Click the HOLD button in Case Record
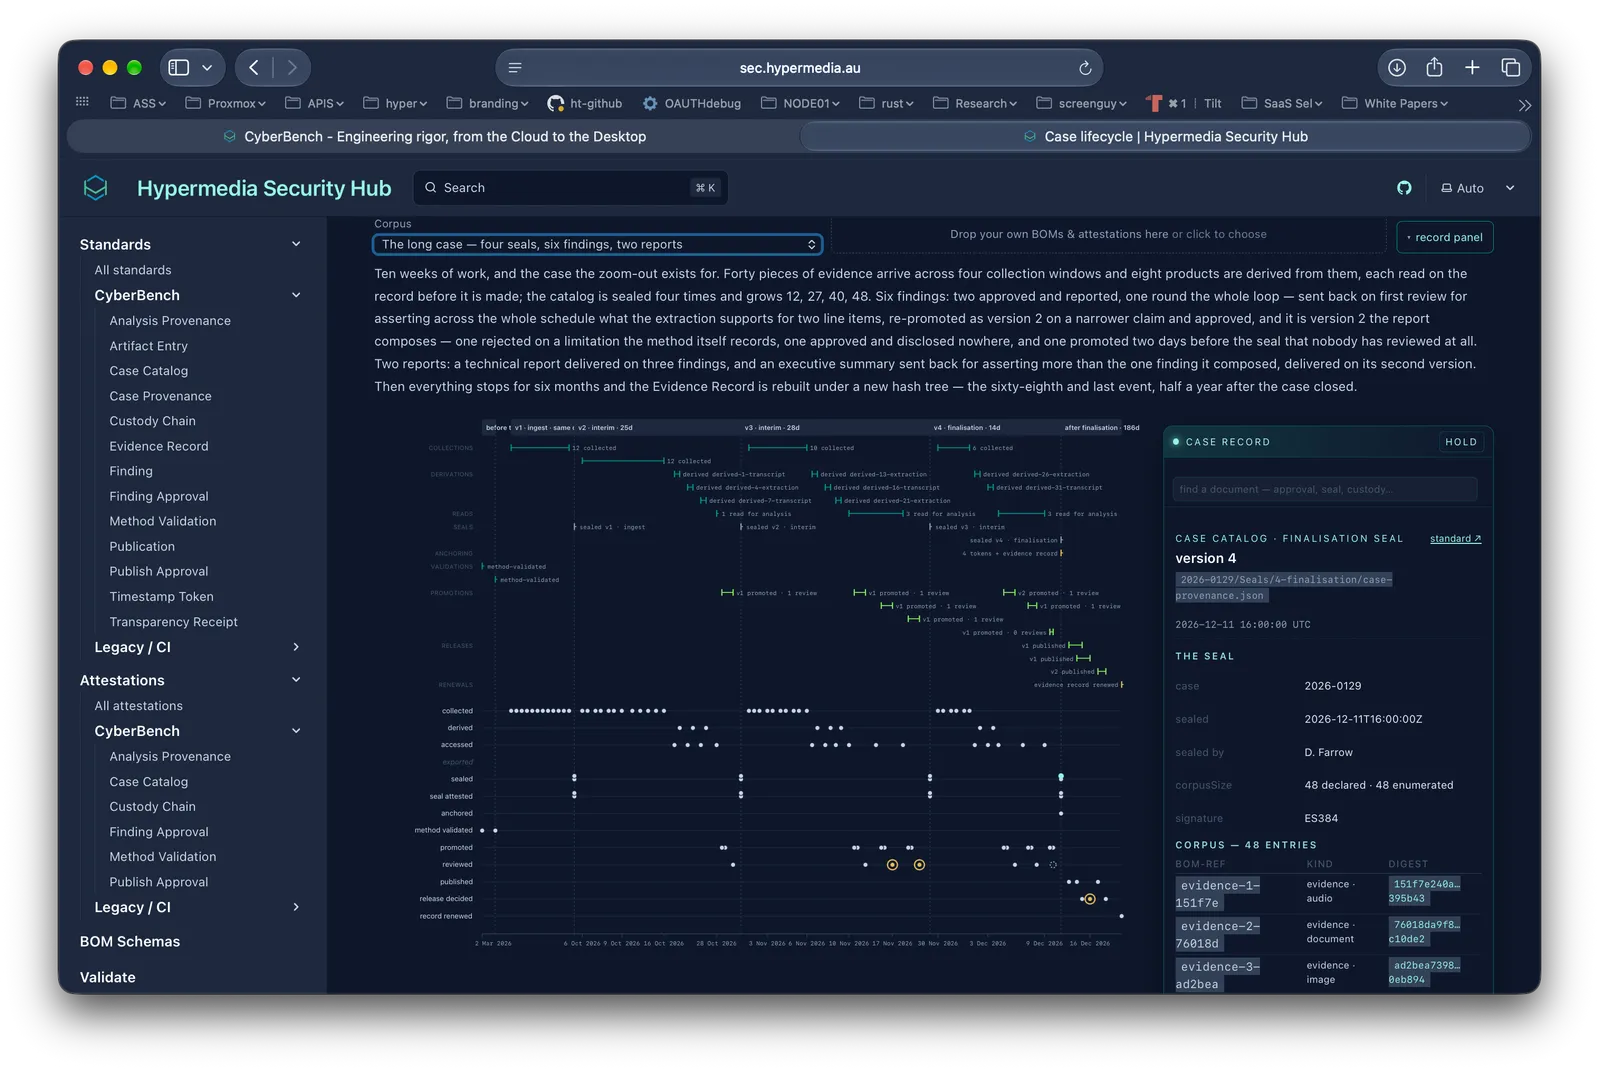The image size is (1600, 1072). click(1461, 441)
